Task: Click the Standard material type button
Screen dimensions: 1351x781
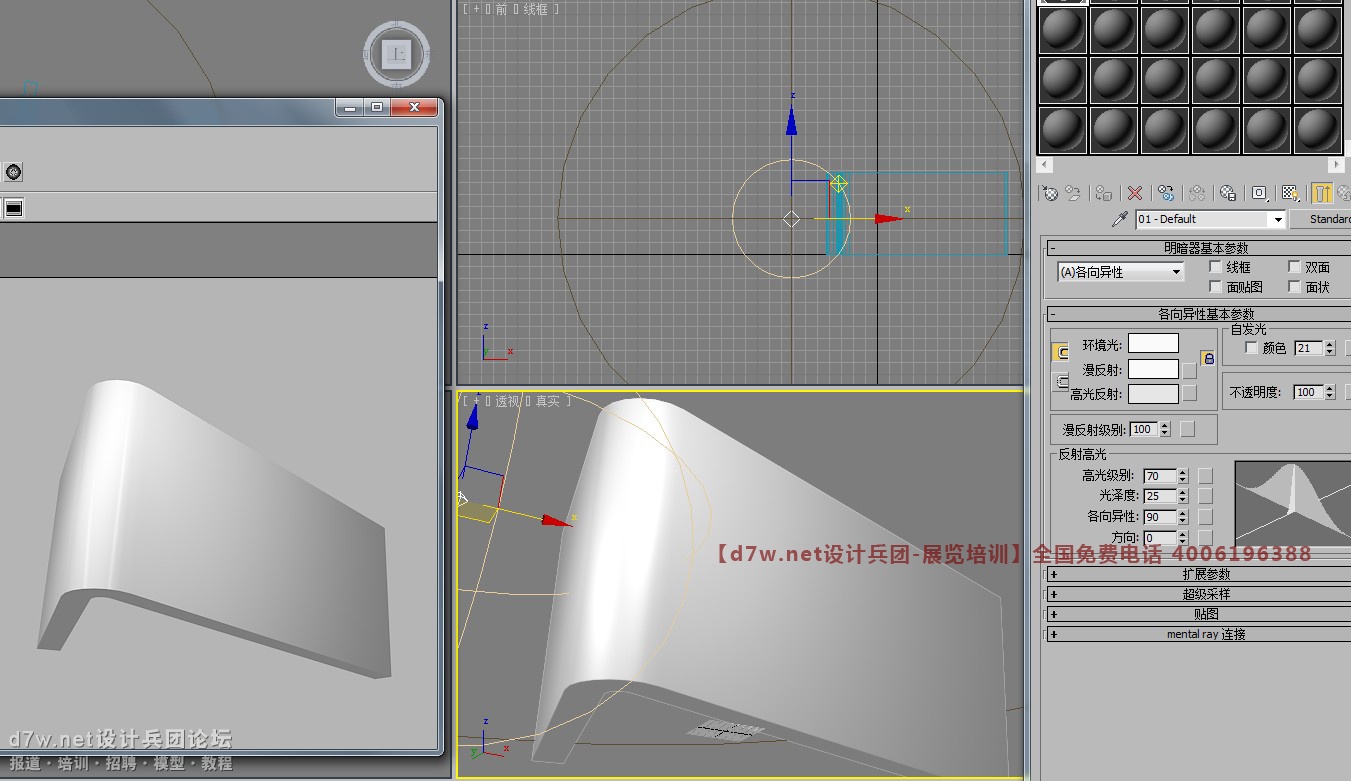Action: coord(1321,219)
